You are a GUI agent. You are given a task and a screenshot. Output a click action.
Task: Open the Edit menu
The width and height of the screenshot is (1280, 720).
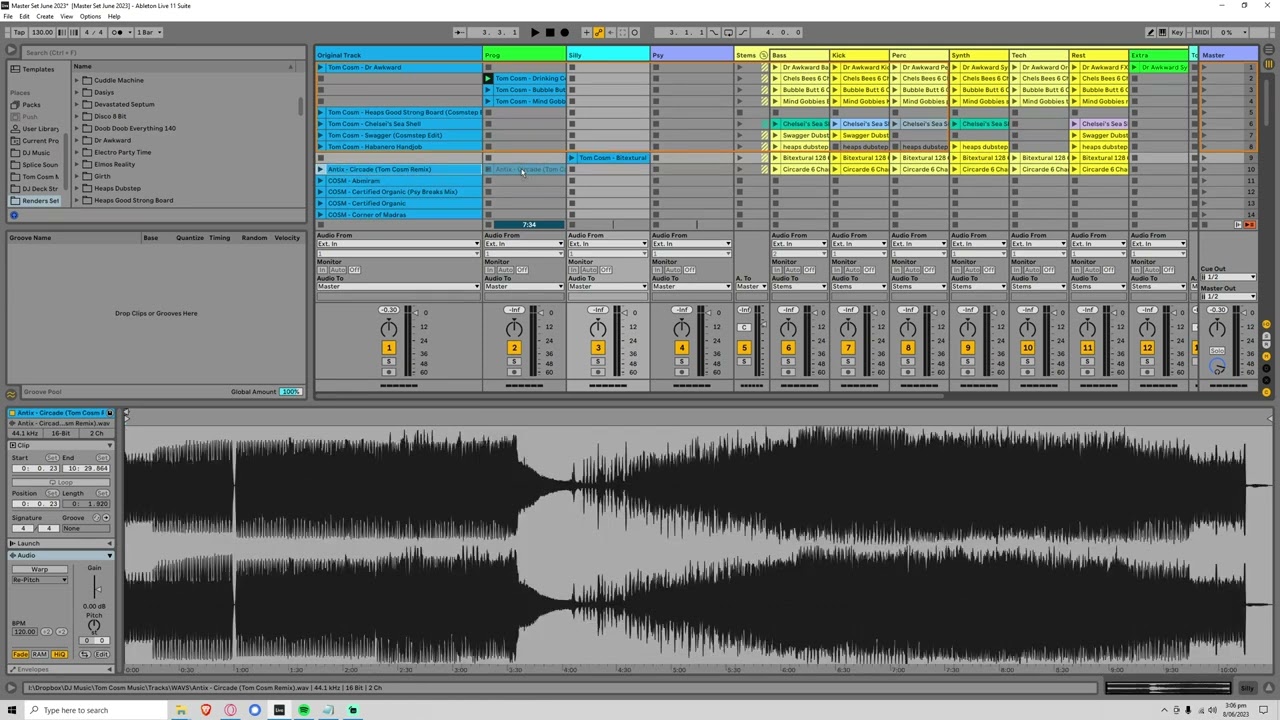[23, 16]
